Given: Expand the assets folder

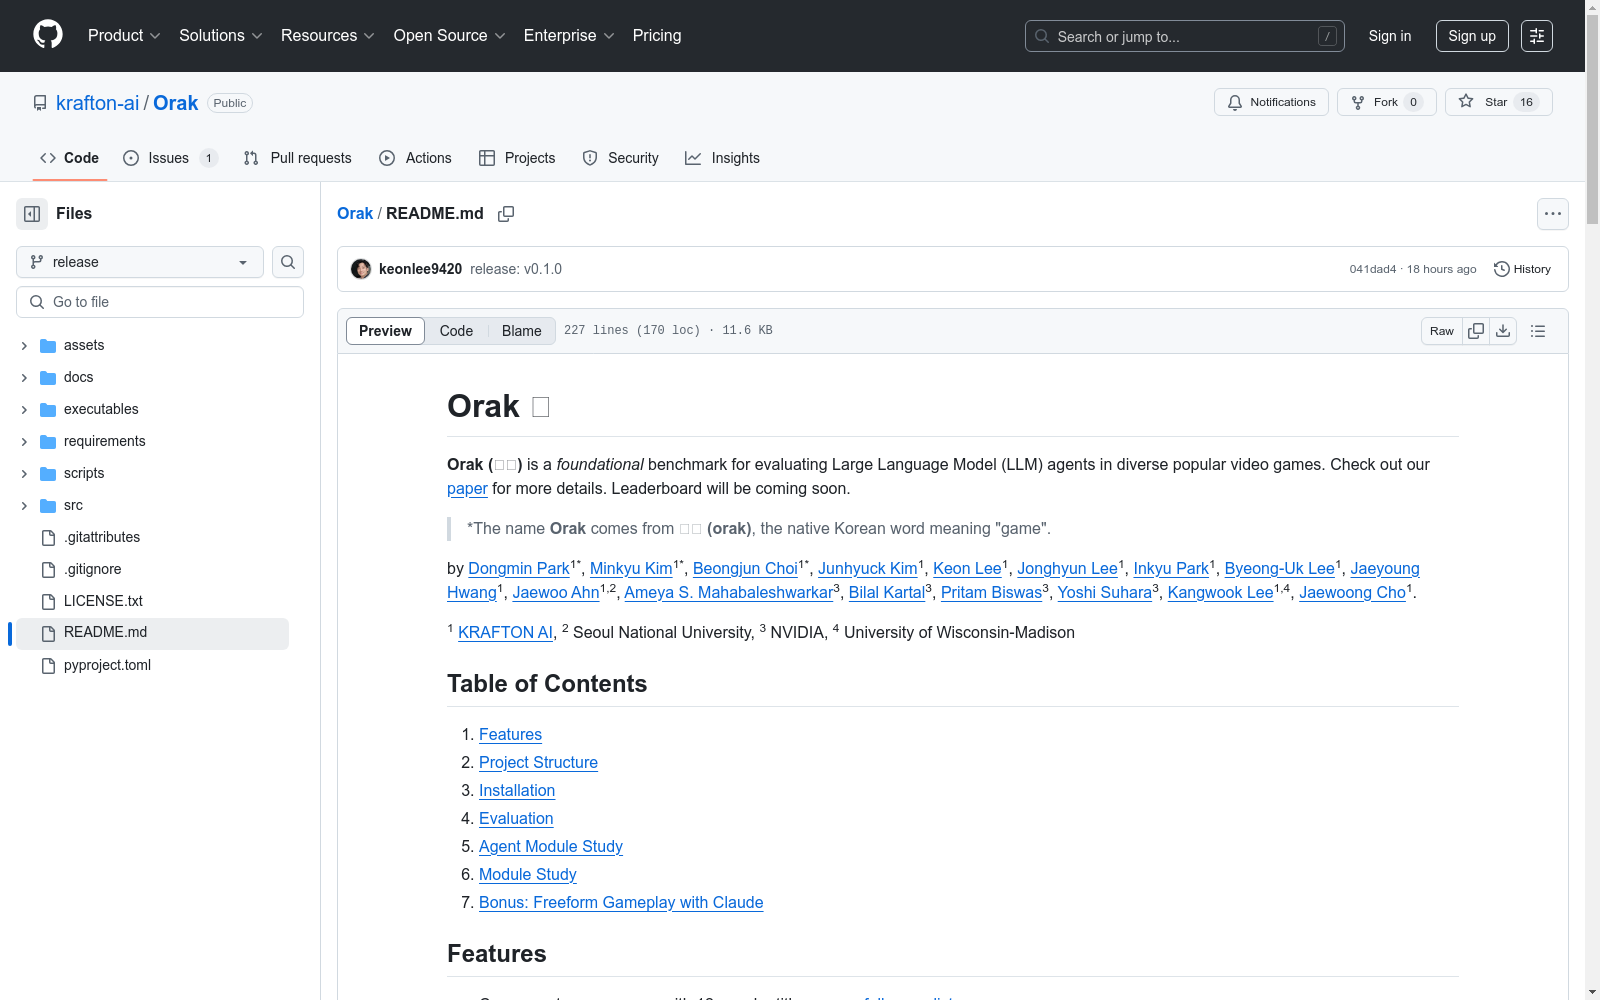Looking at the screenshot, I should tap(24, 345).
